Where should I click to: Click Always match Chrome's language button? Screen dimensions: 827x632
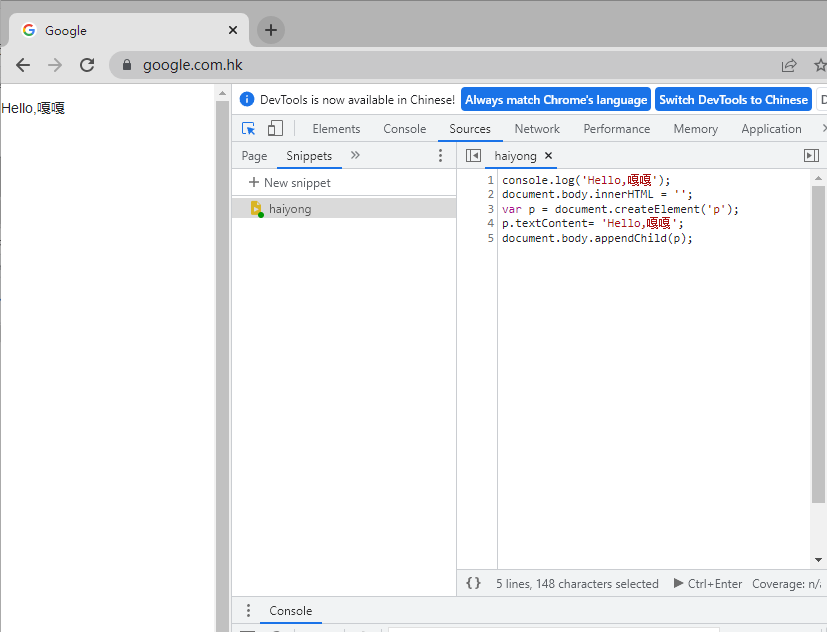(x=556, y=100)
